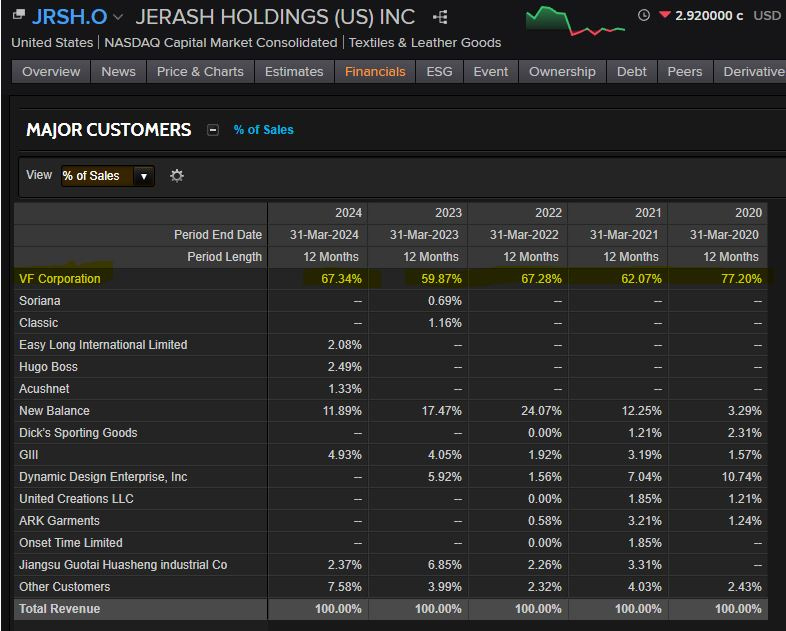Open the Derivatives tab
786x631 pixels.
click(x=750, y=72)
